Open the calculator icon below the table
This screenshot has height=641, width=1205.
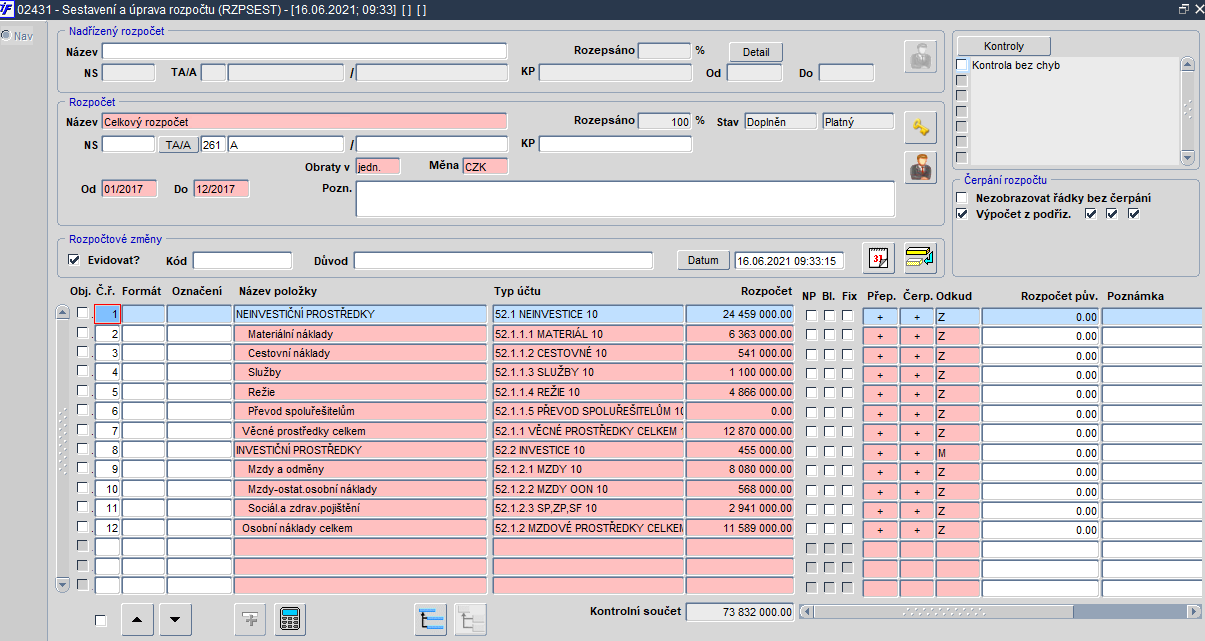click(x=291, y=619)
